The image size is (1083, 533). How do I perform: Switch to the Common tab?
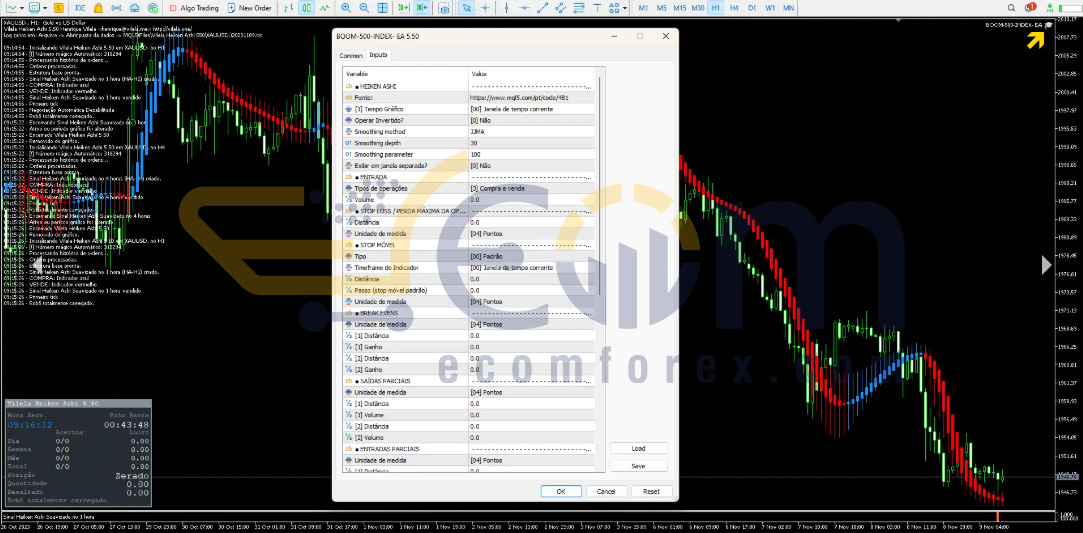point(351,56)
